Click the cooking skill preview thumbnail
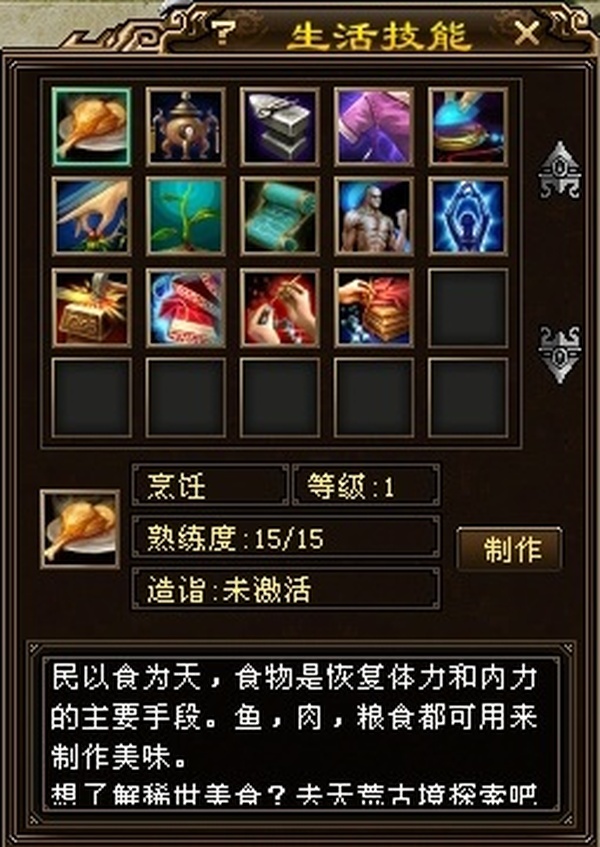Screen dimensions: 600x847 coord(80,529)
